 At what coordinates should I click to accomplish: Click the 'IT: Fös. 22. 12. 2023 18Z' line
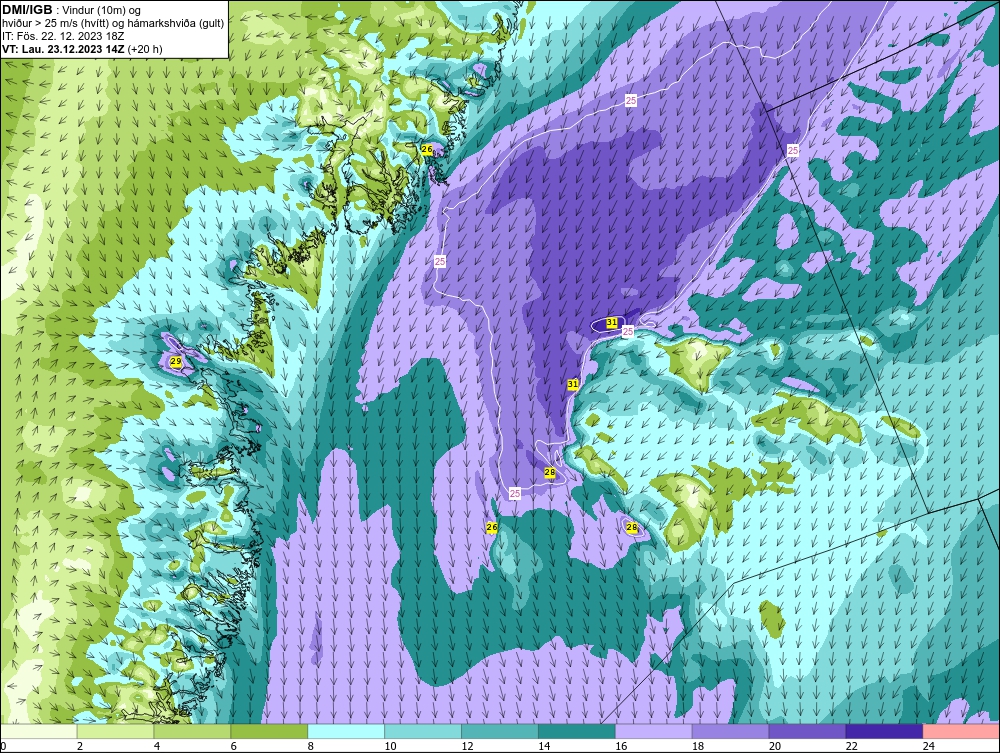pos(63,36)
